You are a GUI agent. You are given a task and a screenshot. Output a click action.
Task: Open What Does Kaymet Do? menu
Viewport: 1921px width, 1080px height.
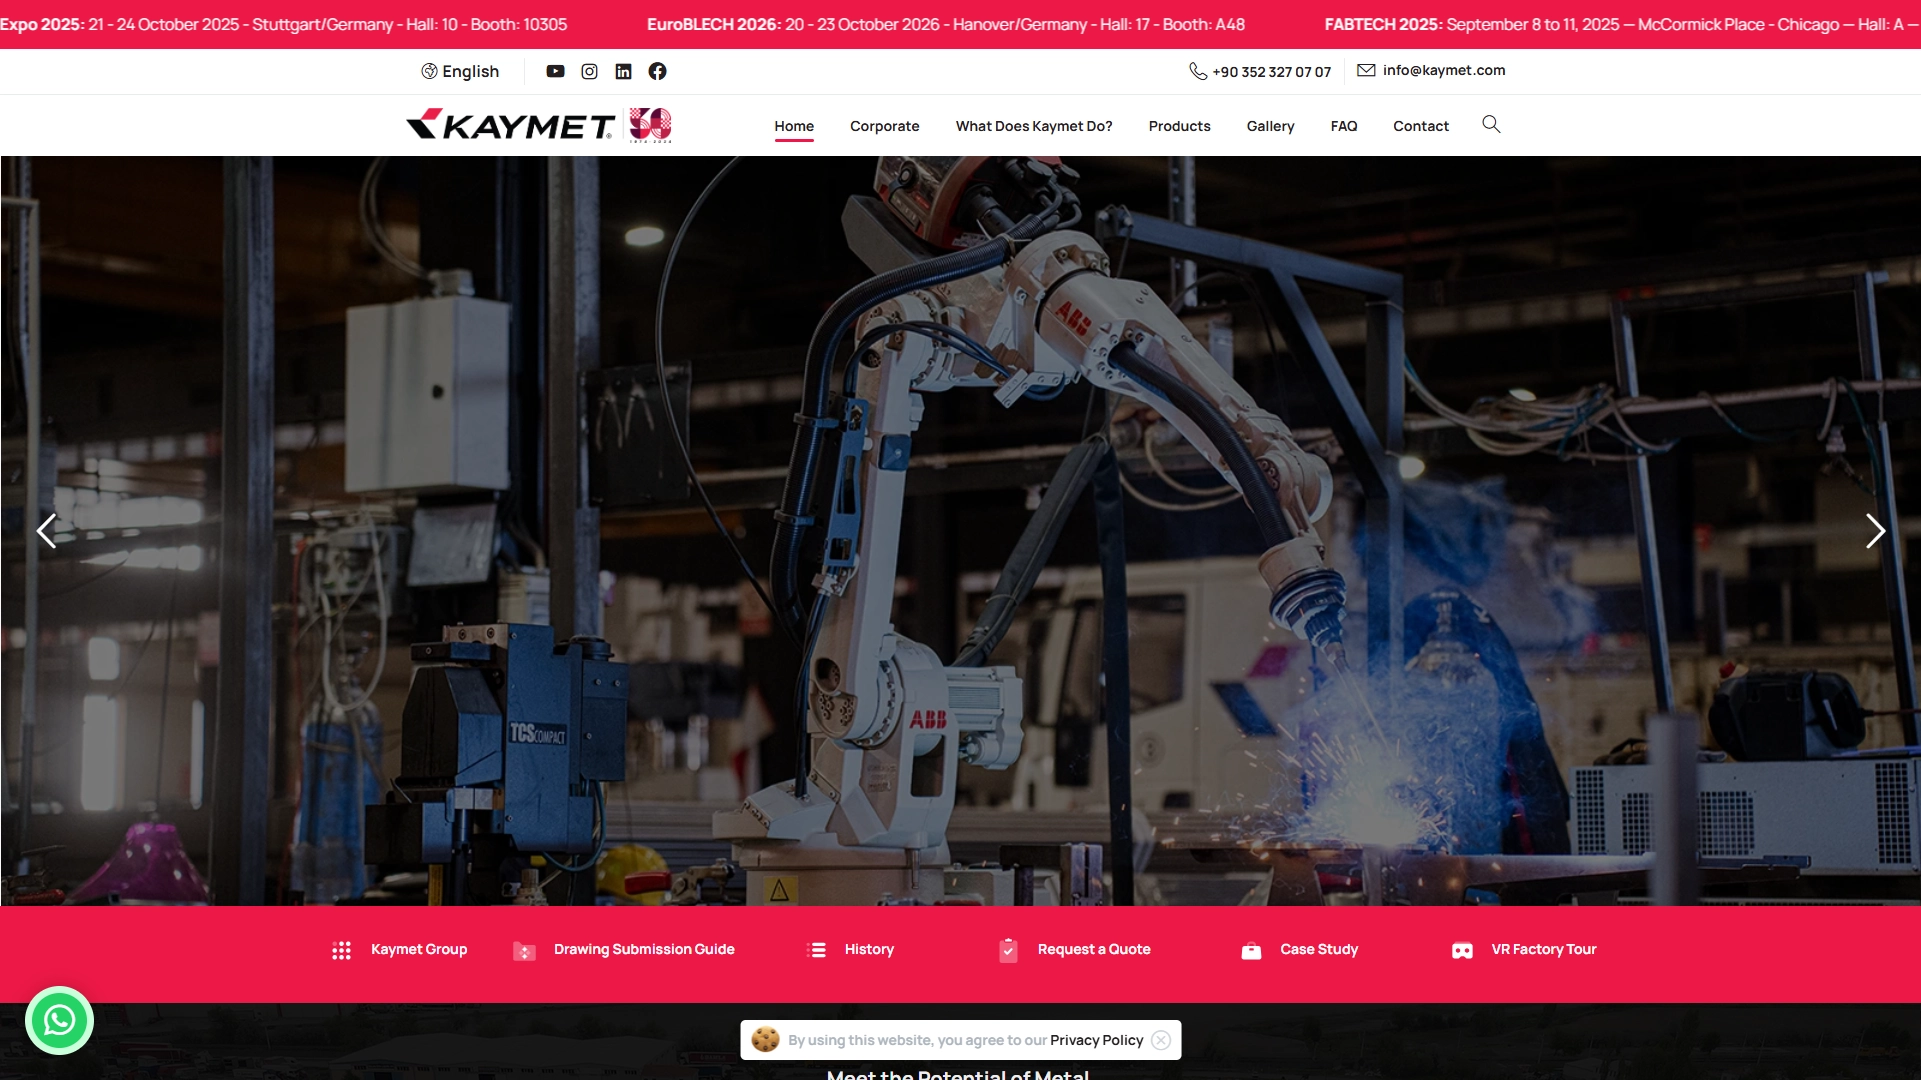click(1033, 126)
